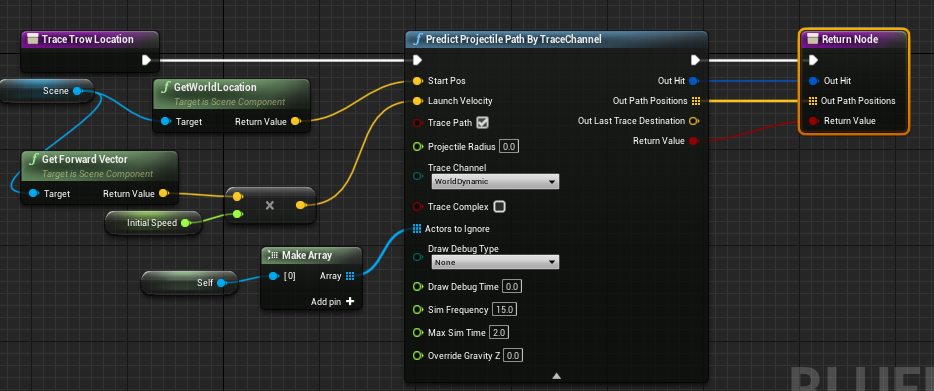Click Out Path Positions output pin on Predict node
Screen dimensions: 934x391
(696, 101)
